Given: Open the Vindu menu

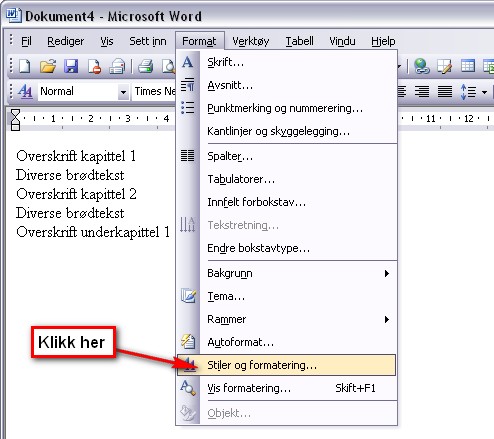Looking at the screenshot, I should point(342,41).
